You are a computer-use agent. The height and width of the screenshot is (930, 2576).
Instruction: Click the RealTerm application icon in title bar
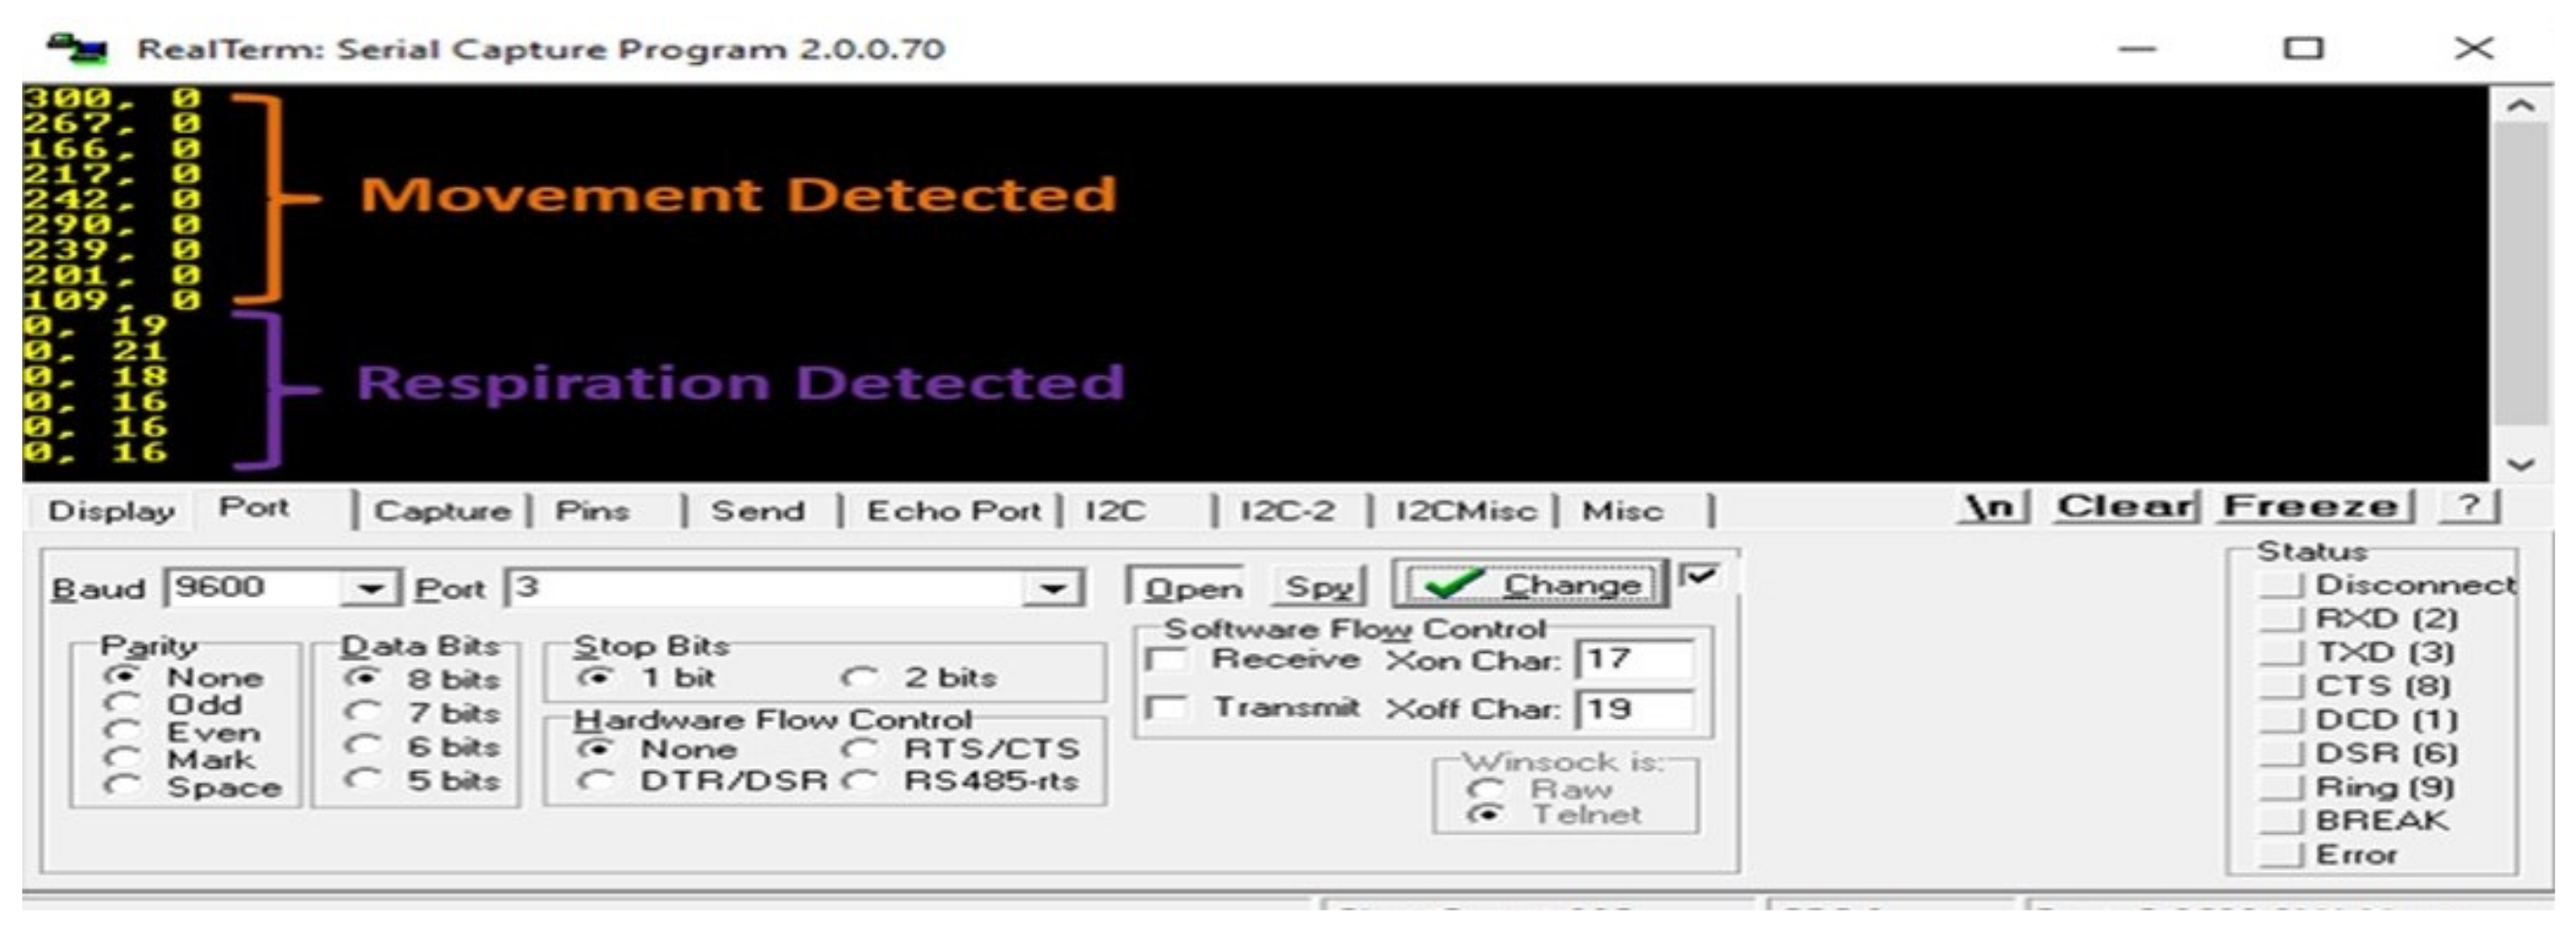coord(77,47)
